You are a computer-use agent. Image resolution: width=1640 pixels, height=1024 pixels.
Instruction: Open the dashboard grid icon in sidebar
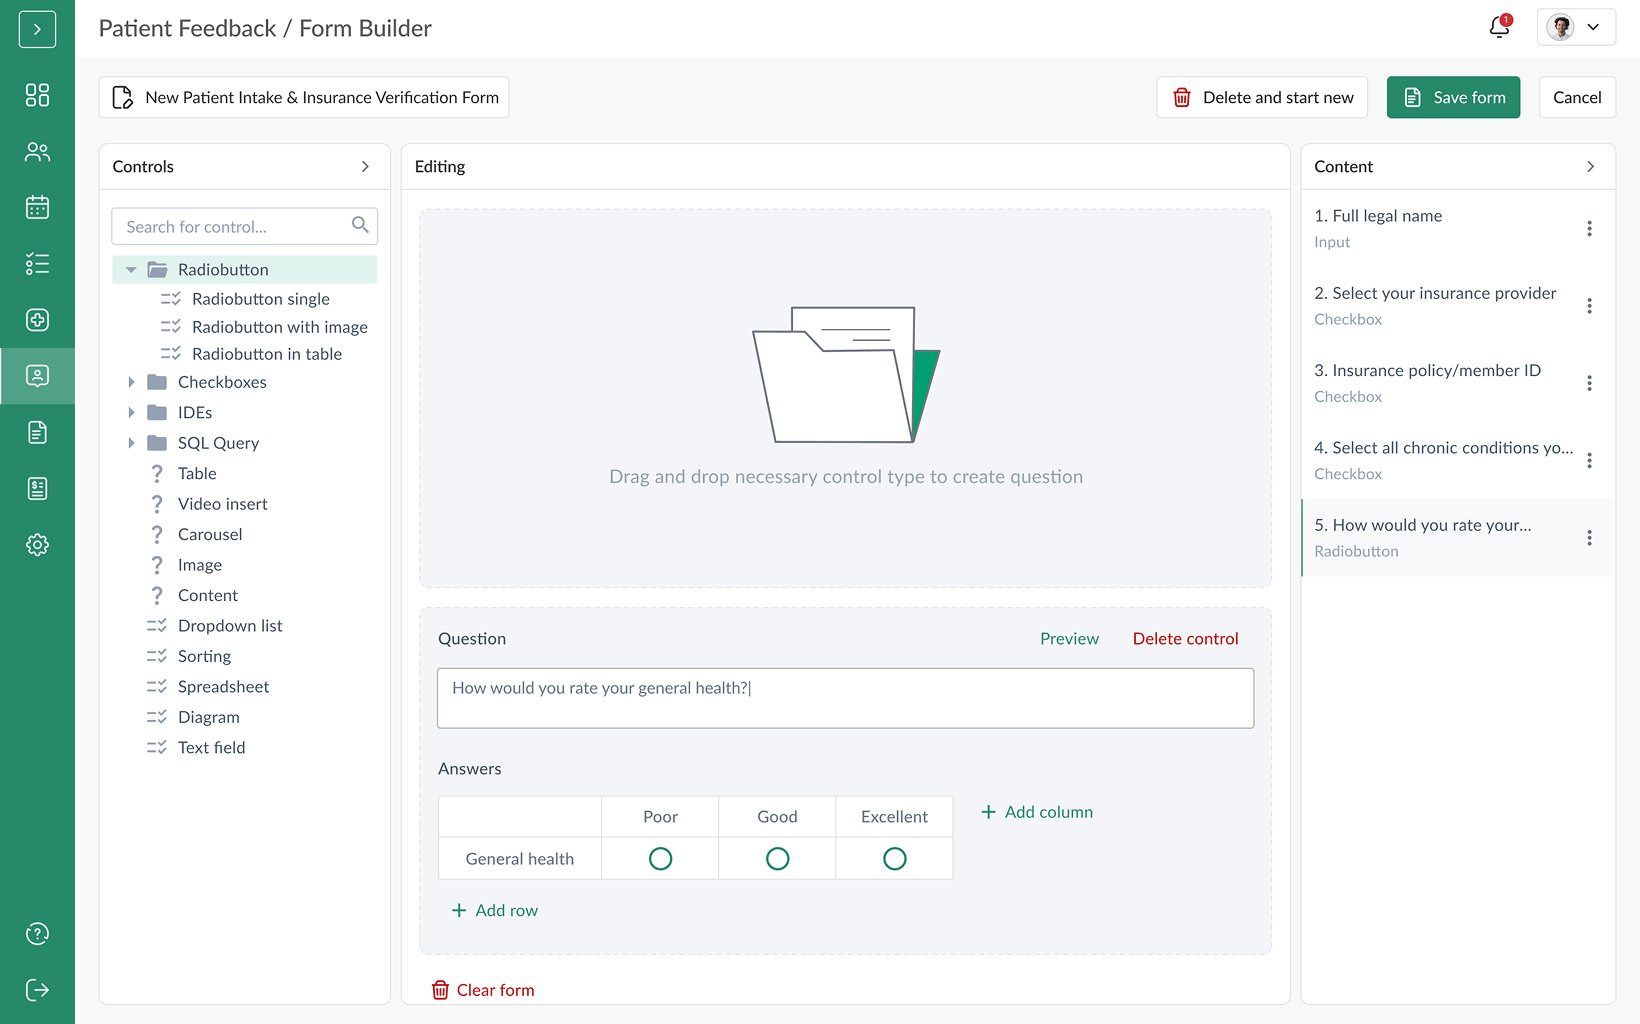[x=37, y=95]
